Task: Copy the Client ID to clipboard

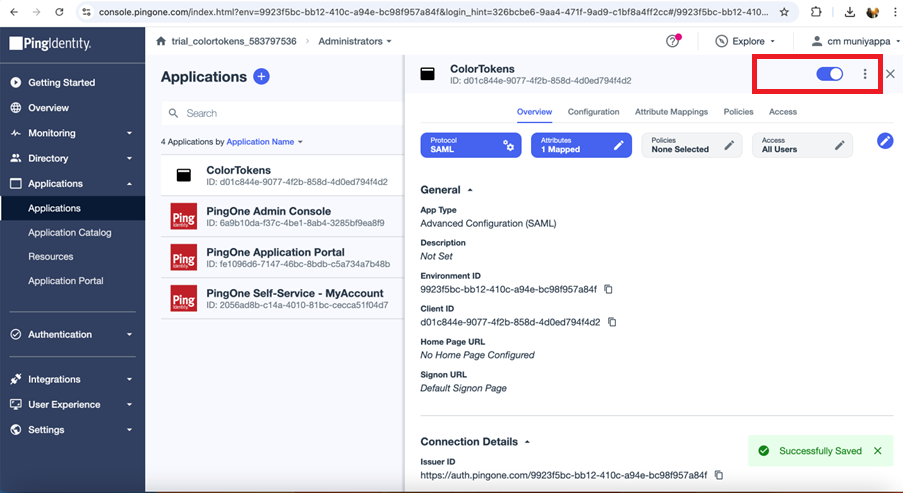Action: [x=612, y=322]
